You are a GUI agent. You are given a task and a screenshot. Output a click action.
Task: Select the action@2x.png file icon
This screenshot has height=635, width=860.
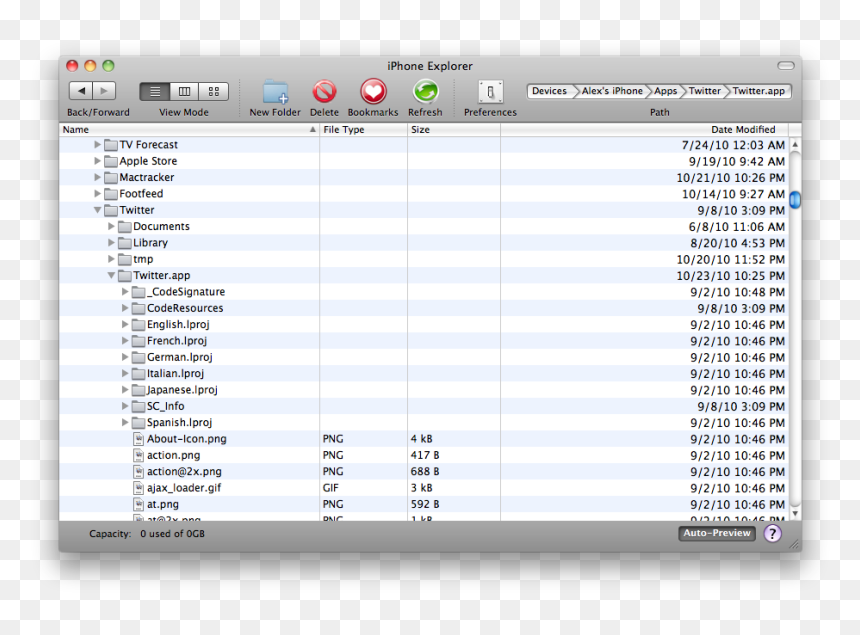[139, 472]
